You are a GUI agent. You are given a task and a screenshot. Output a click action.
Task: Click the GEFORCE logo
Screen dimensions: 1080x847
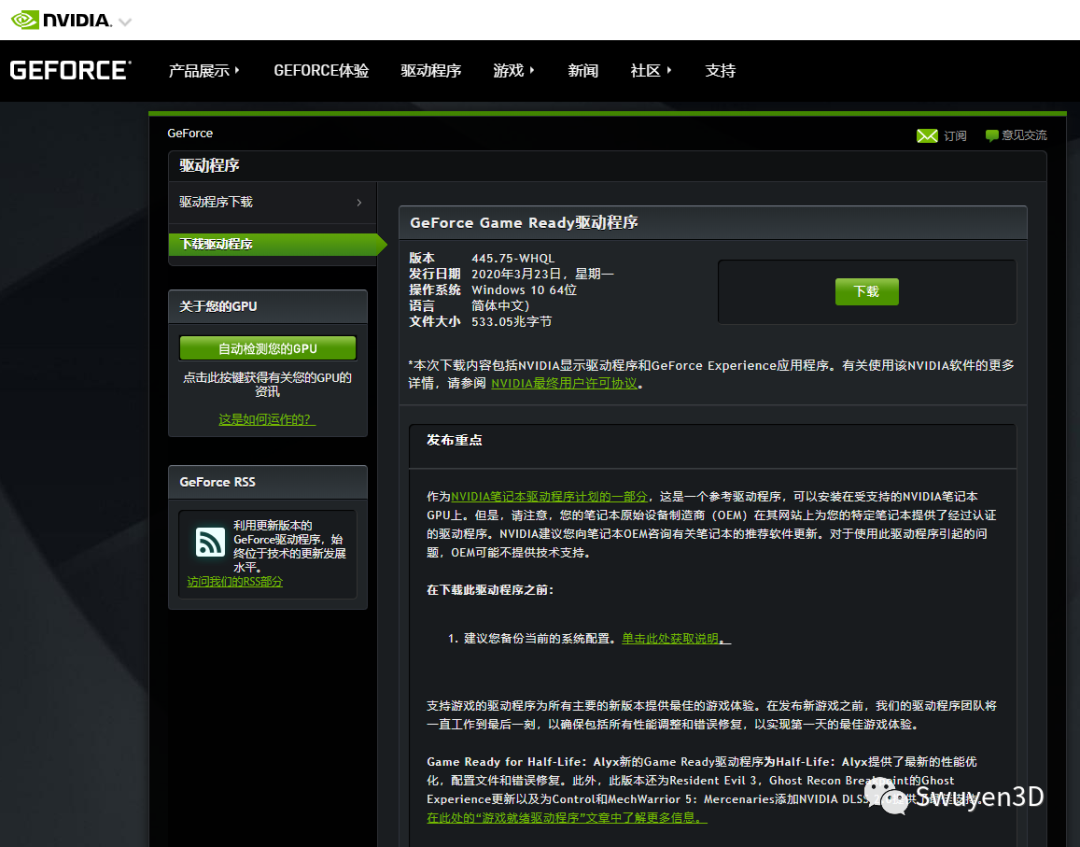pos(70,70)
